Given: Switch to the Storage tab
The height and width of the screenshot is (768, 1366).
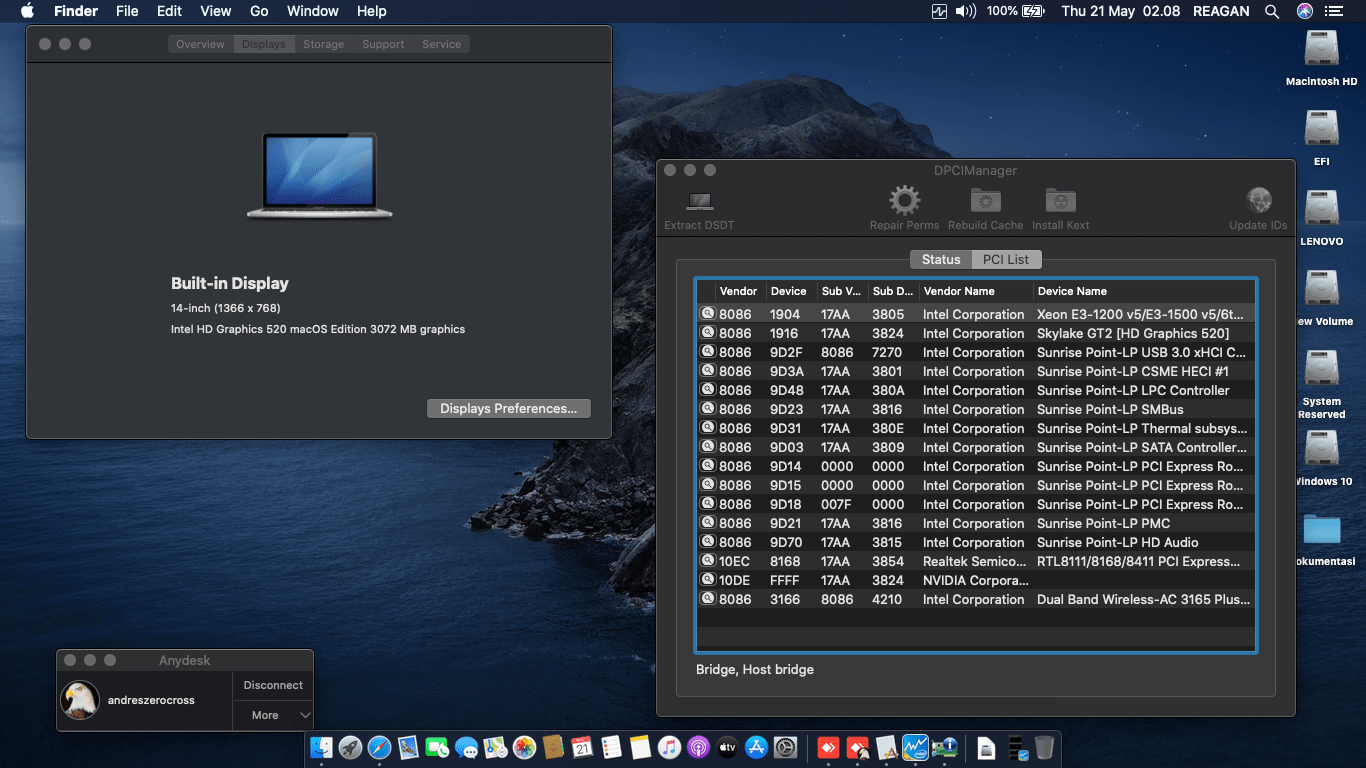Looking at the screenshot, I should [324, 44].
